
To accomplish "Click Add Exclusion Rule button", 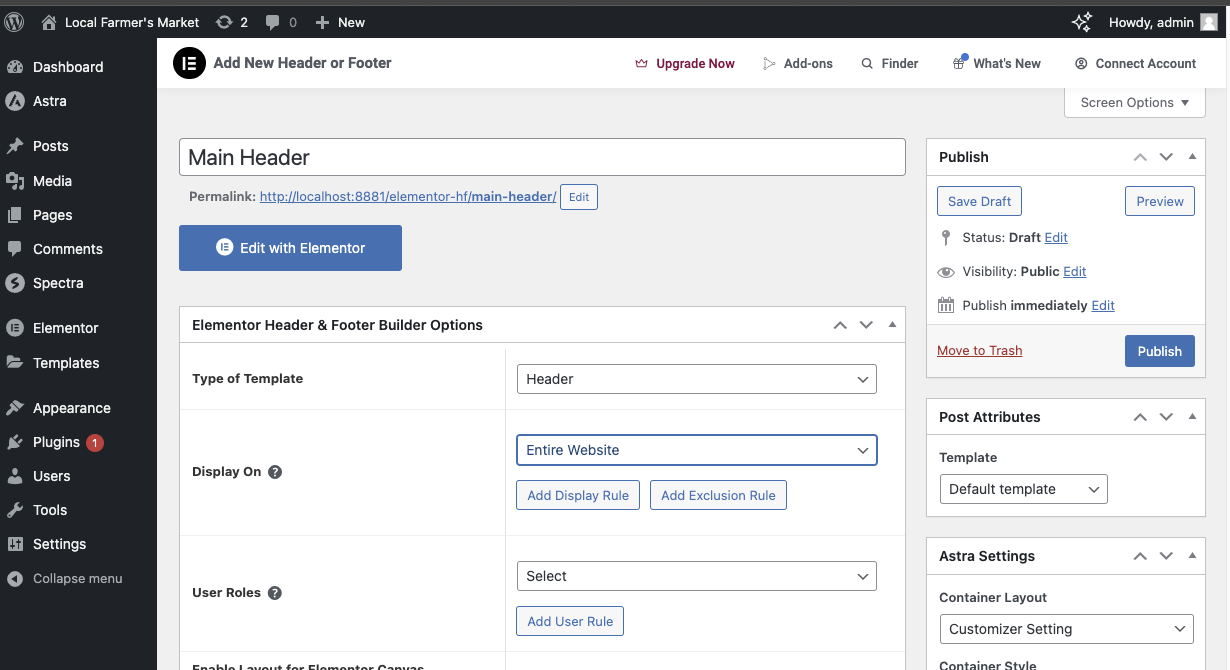I will (x=718, y=495).
